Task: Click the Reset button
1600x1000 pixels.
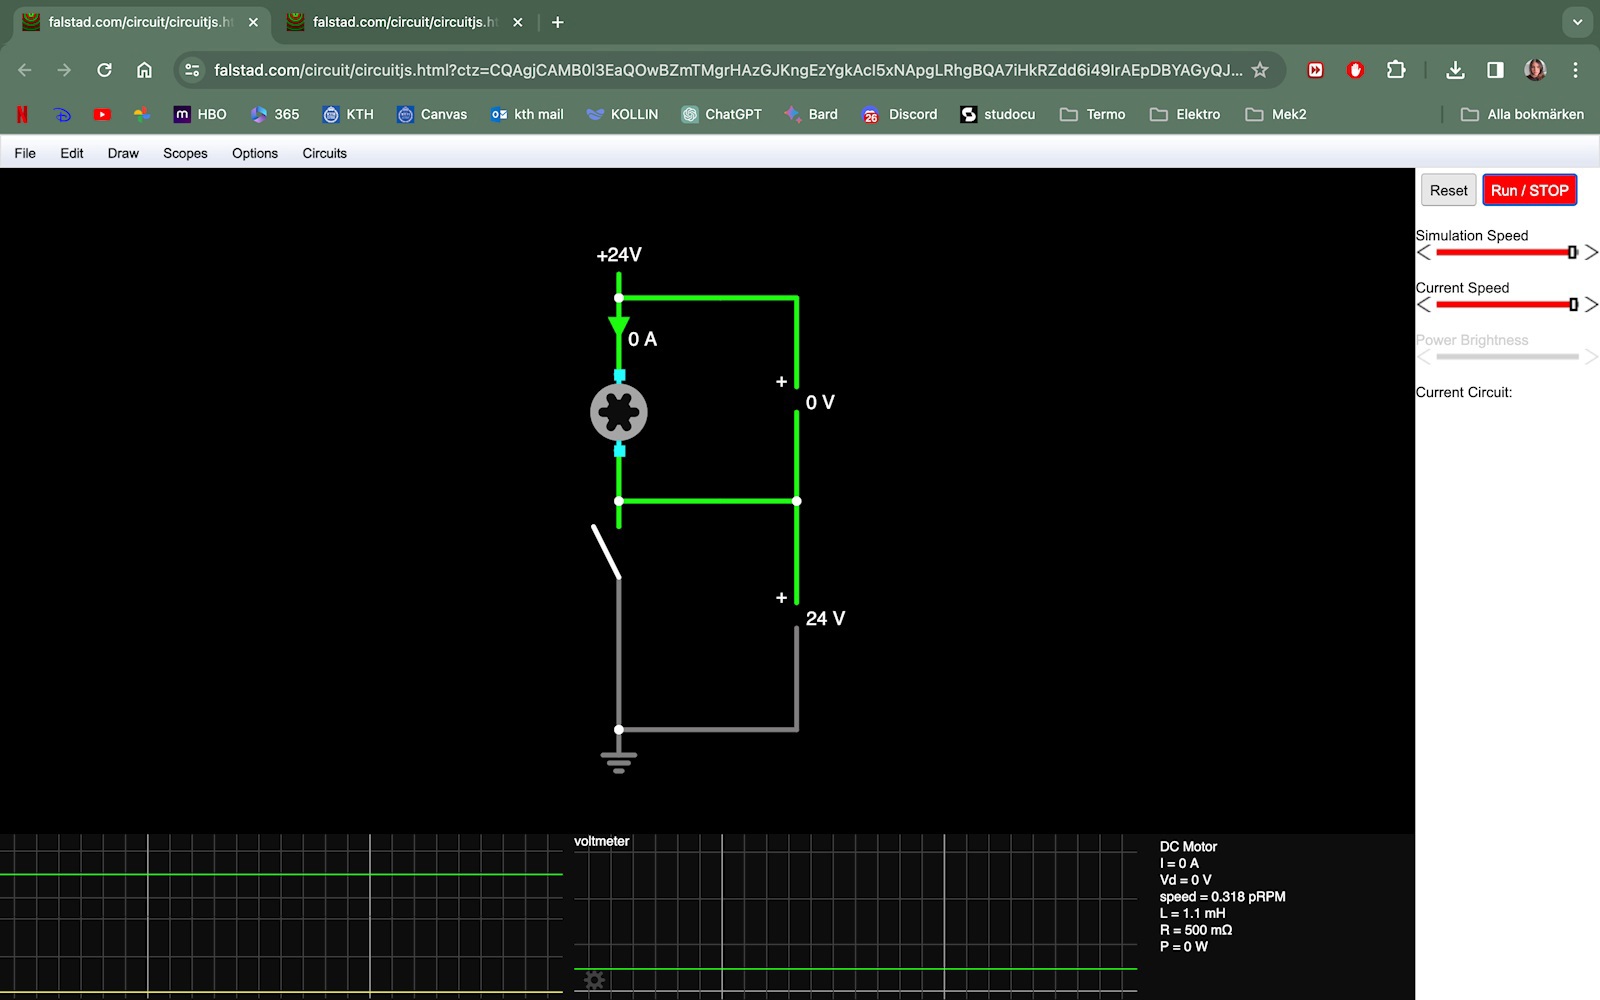Action: coord(1448,190)
